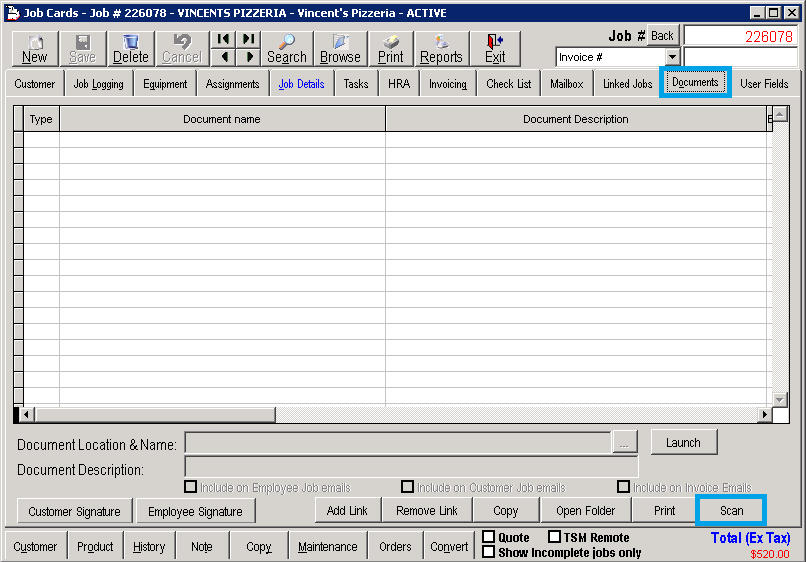Delete the current job card
This screenshot has width=806, height=562.
click(130, 48)
